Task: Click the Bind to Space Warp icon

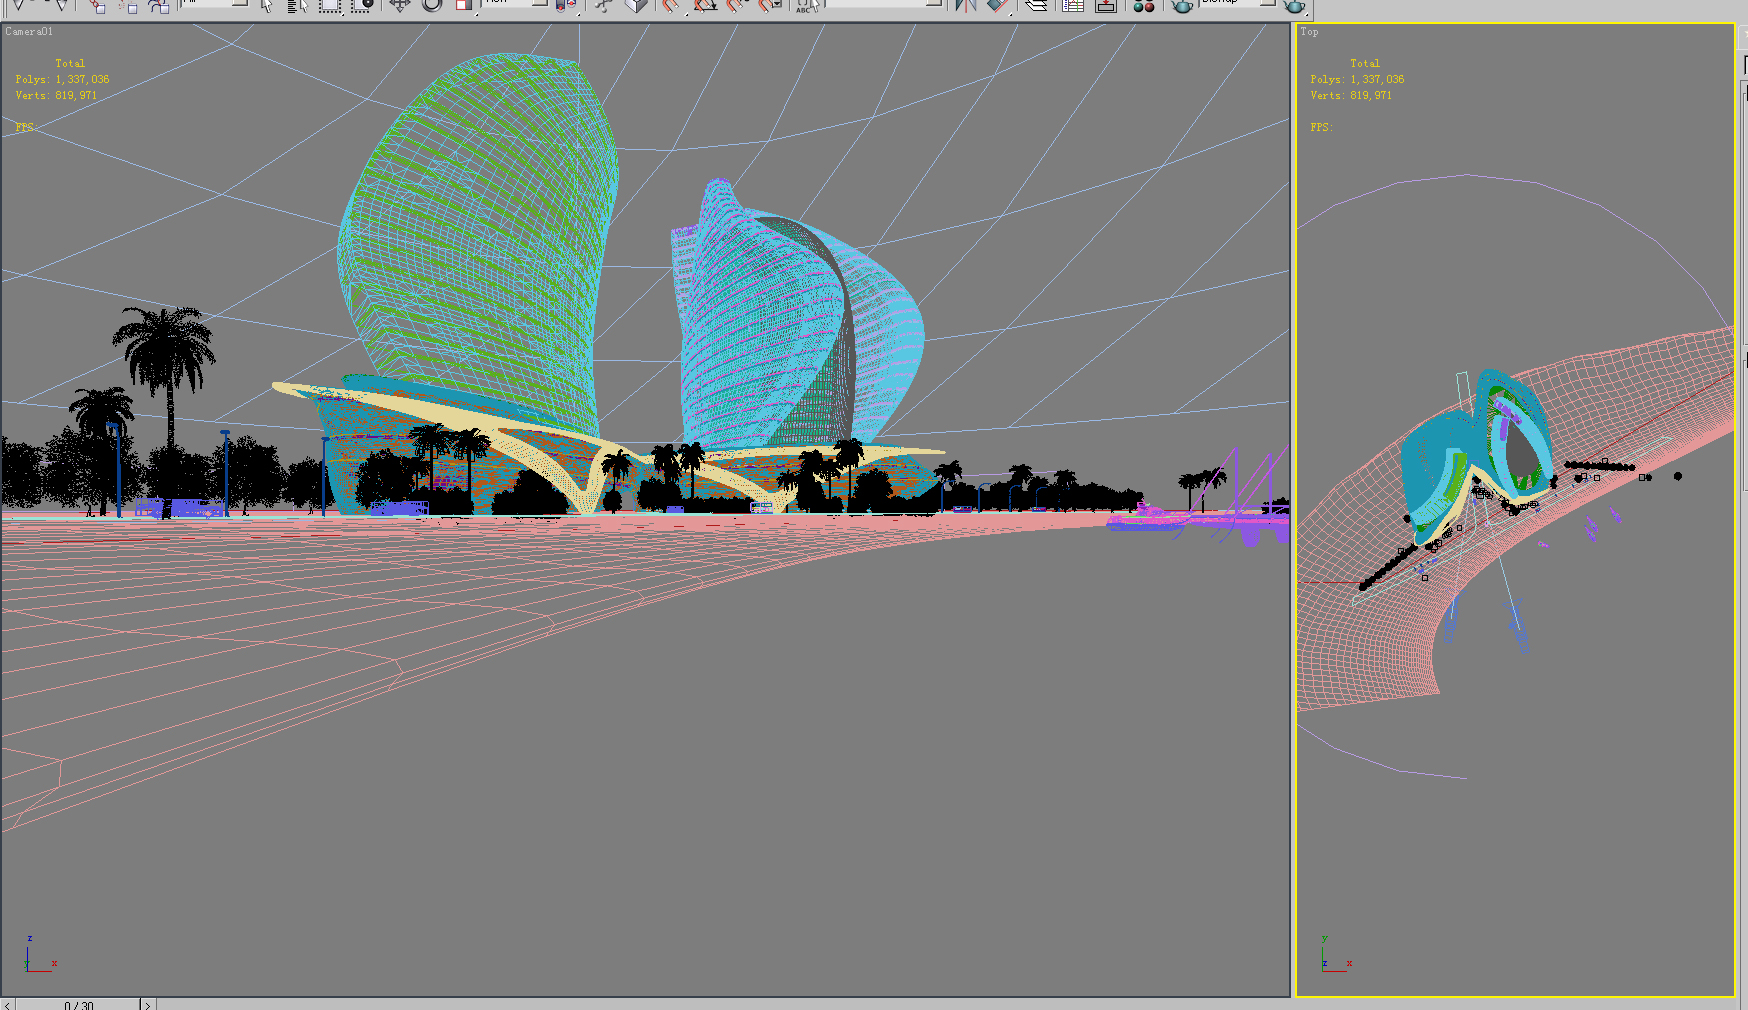Action: (159, 5)
